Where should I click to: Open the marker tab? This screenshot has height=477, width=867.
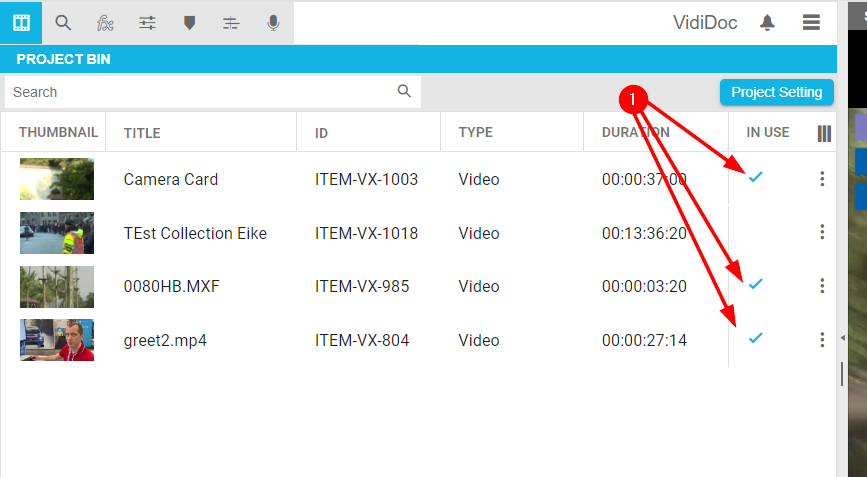point(189,22)
